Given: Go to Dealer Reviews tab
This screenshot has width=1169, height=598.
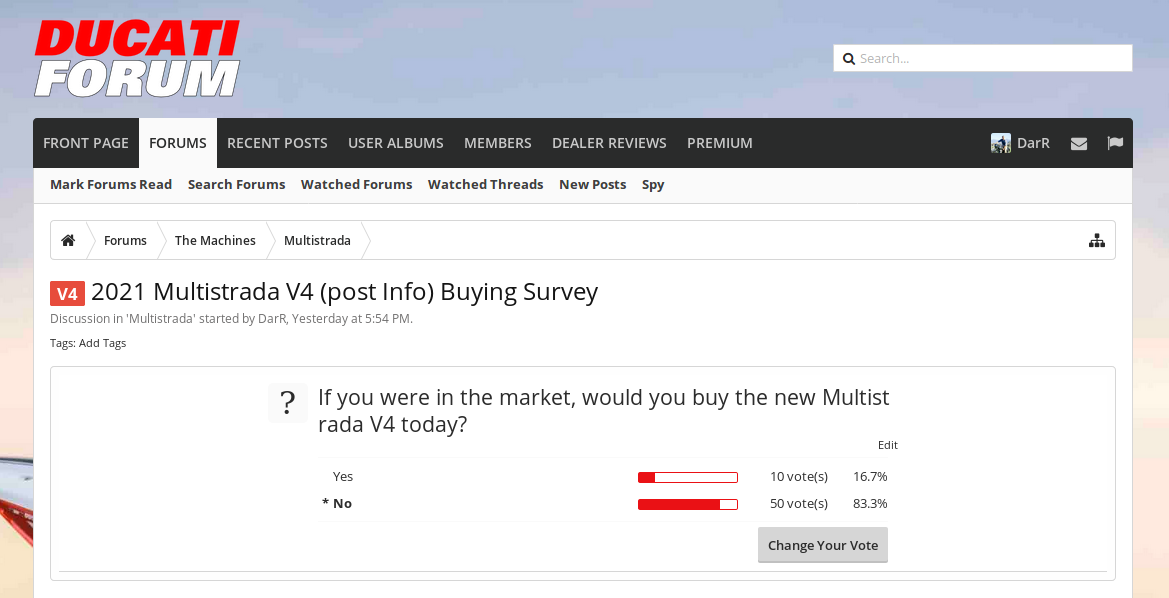Looking at the screenshot, I should coord(609,143).
